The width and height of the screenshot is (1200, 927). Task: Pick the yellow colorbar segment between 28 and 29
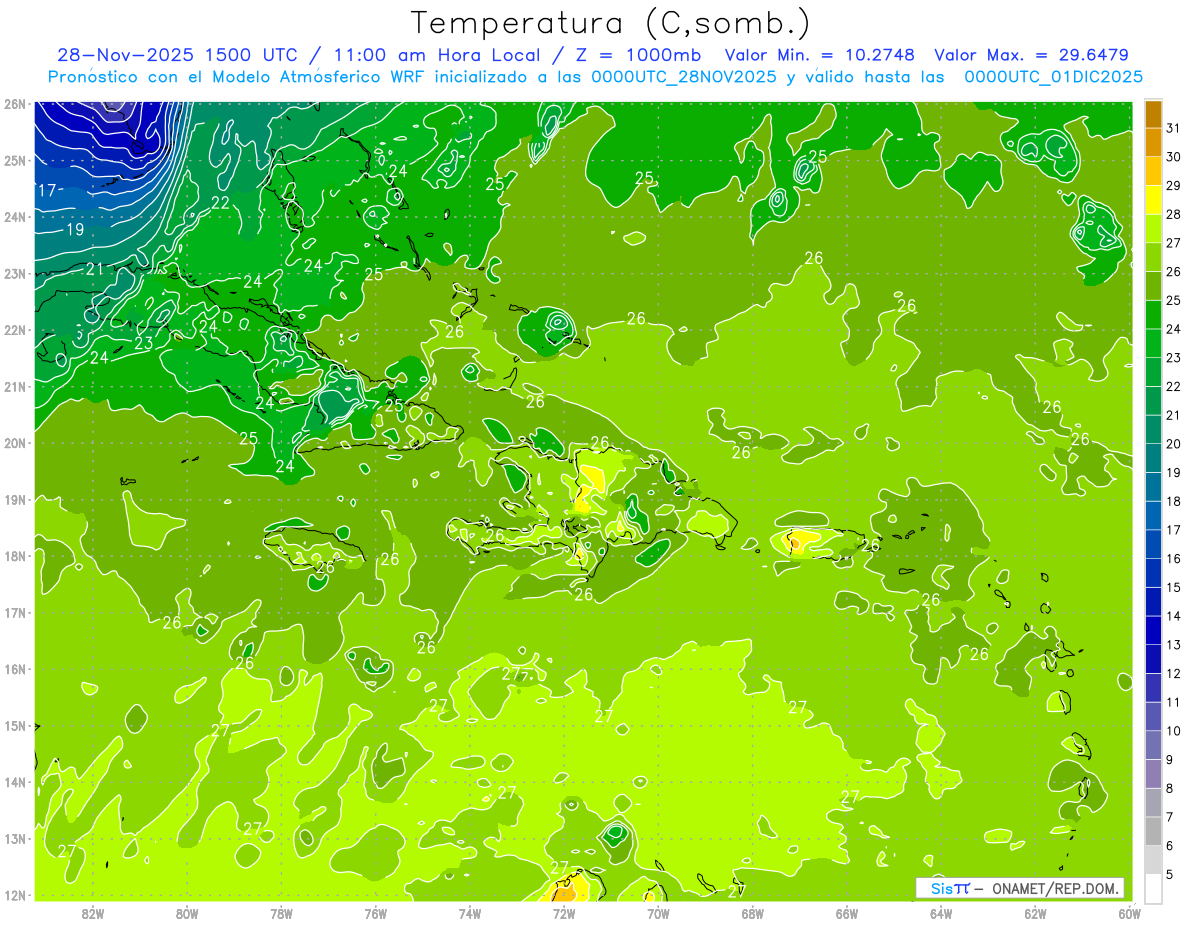click(x=1153, y=200)
